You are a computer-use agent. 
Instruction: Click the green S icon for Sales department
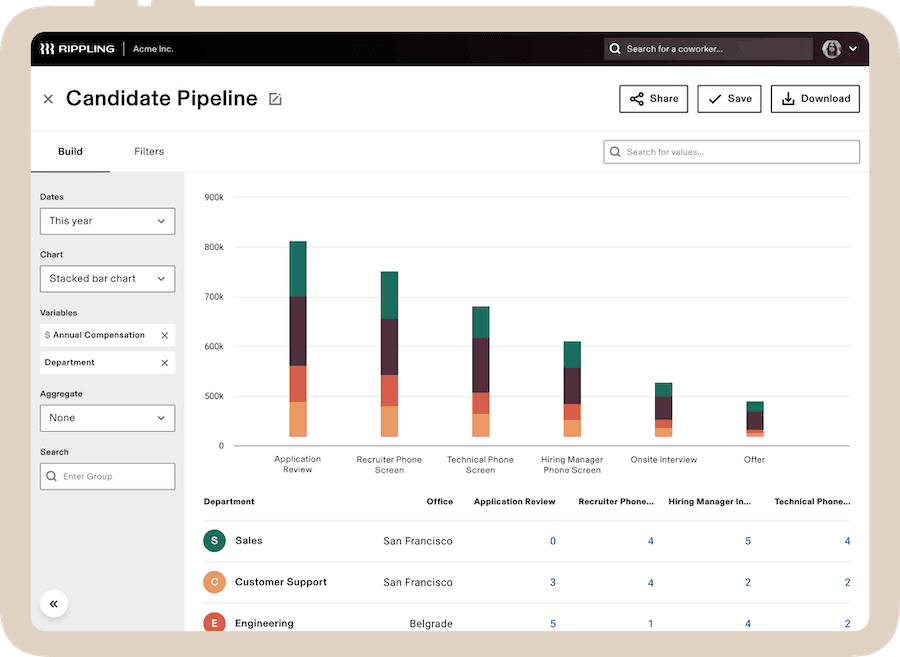coord(214,540)
